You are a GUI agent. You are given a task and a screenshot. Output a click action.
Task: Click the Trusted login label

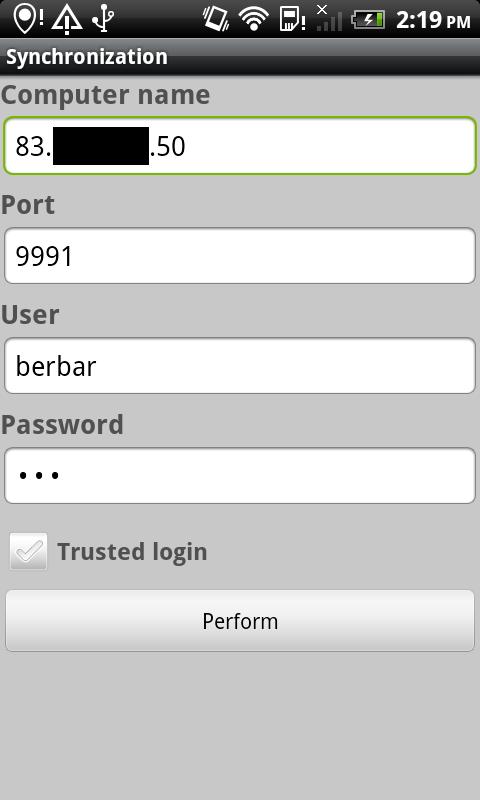132,552
